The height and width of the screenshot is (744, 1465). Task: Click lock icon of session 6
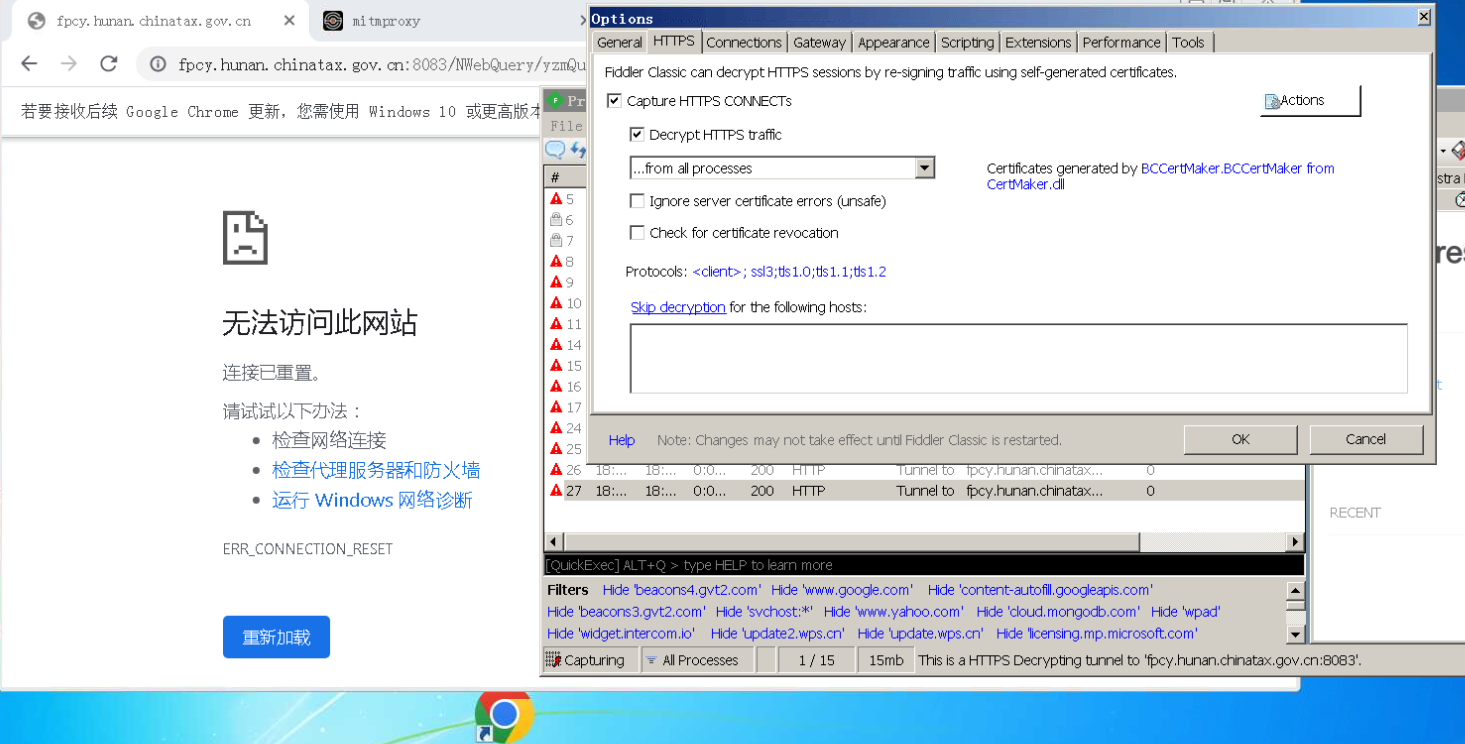tap(556, 220)
